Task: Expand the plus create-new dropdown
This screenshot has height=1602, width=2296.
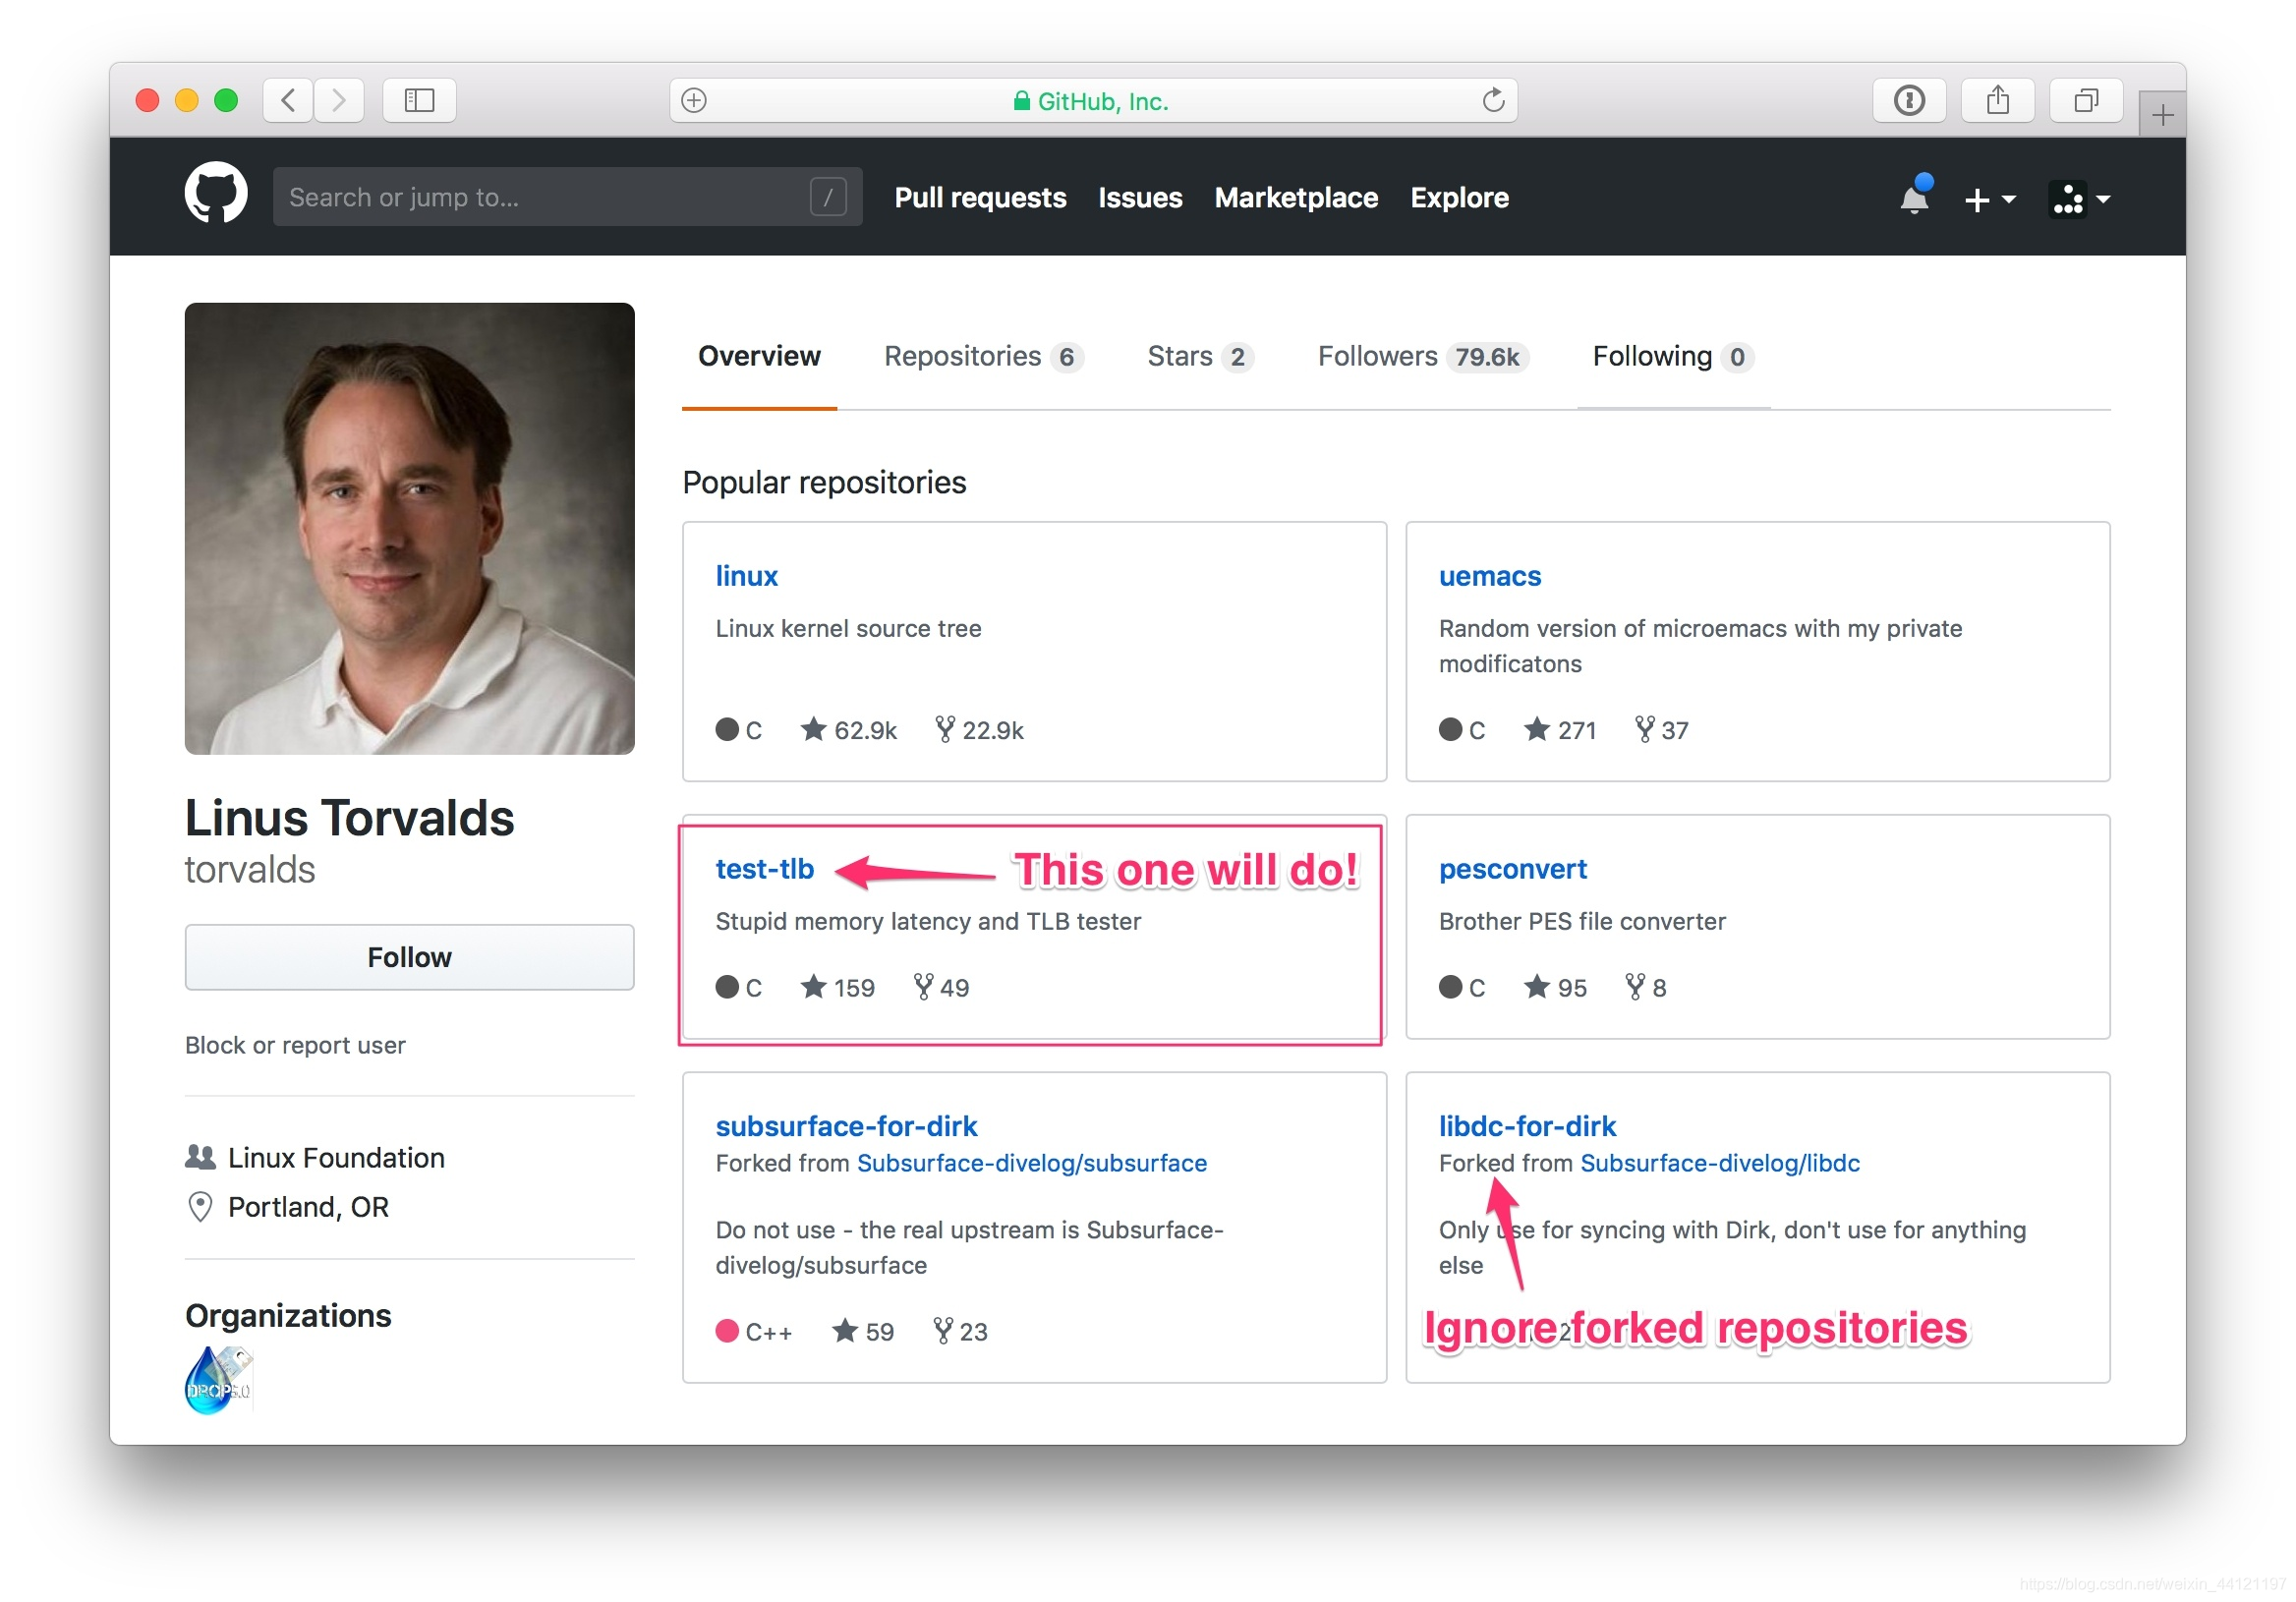Action: coord(1988,199)
